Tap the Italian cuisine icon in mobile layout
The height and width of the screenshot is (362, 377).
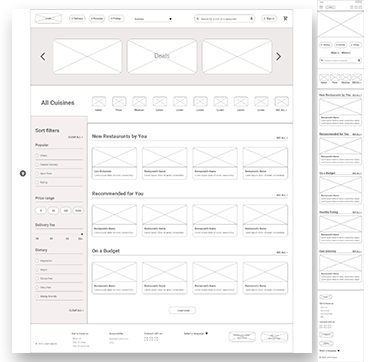(x=324, y=77)
